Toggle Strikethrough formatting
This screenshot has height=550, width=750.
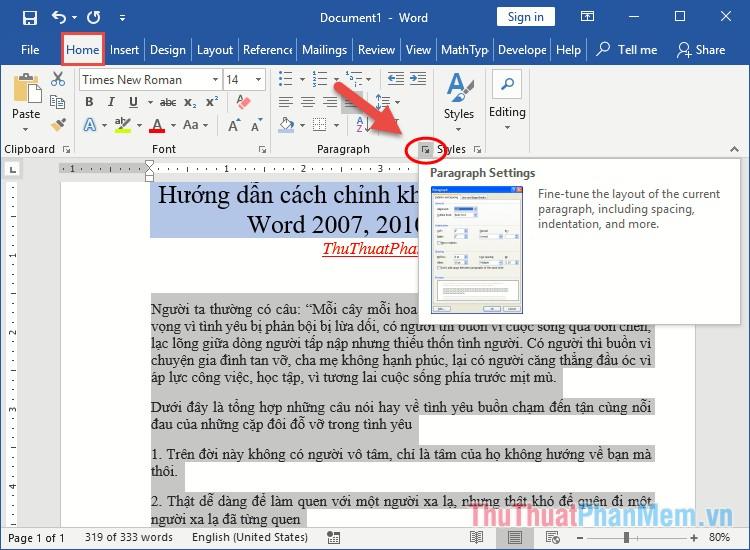168,102
